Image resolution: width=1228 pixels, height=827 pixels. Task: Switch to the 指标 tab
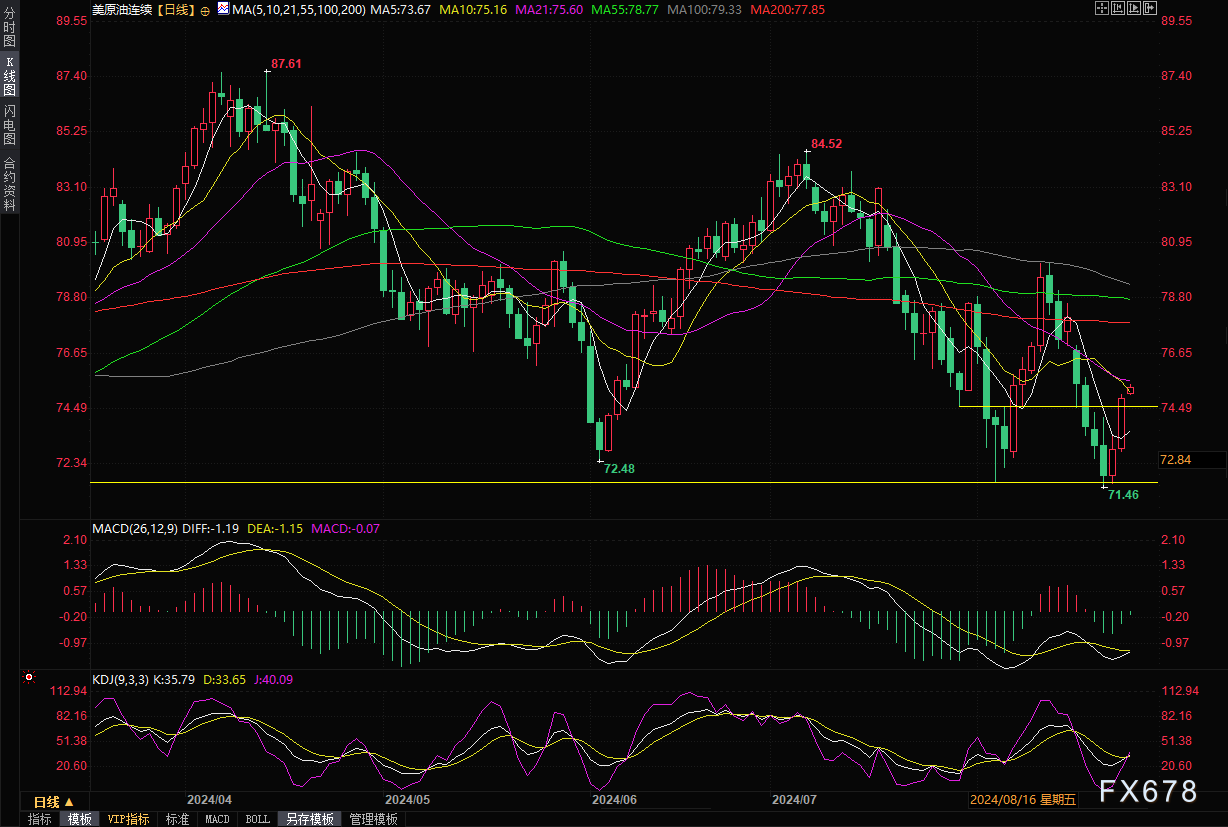(39, 819)
